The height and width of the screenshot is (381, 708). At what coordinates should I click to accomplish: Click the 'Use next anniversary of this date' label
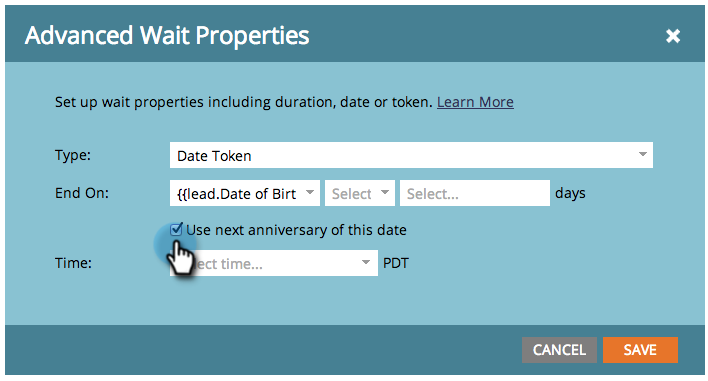point(296,230)
